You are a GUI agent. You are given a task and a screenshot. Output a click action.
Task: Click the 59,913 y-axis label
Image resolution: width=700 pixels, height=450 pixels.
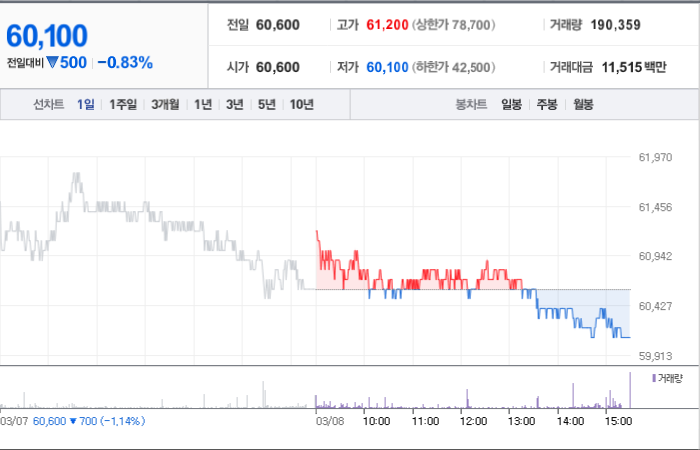pyautogui.click(x=655, y=356)
